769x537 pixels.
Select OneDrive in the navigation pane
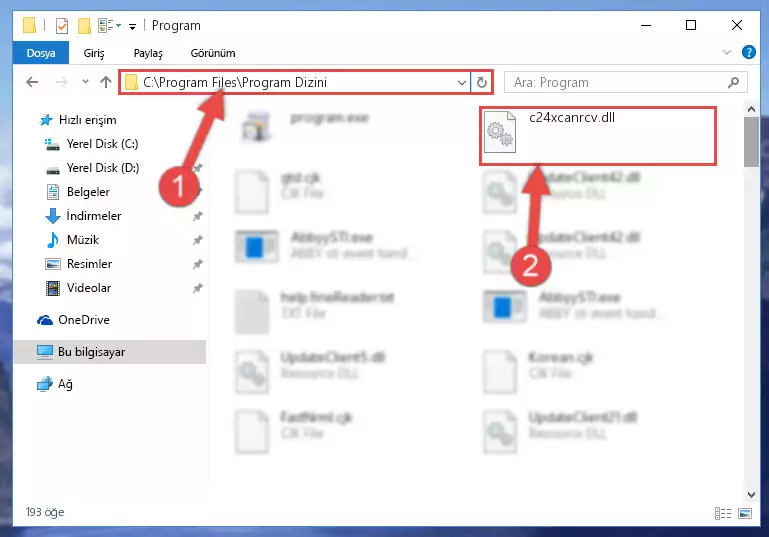click(83, 320)
